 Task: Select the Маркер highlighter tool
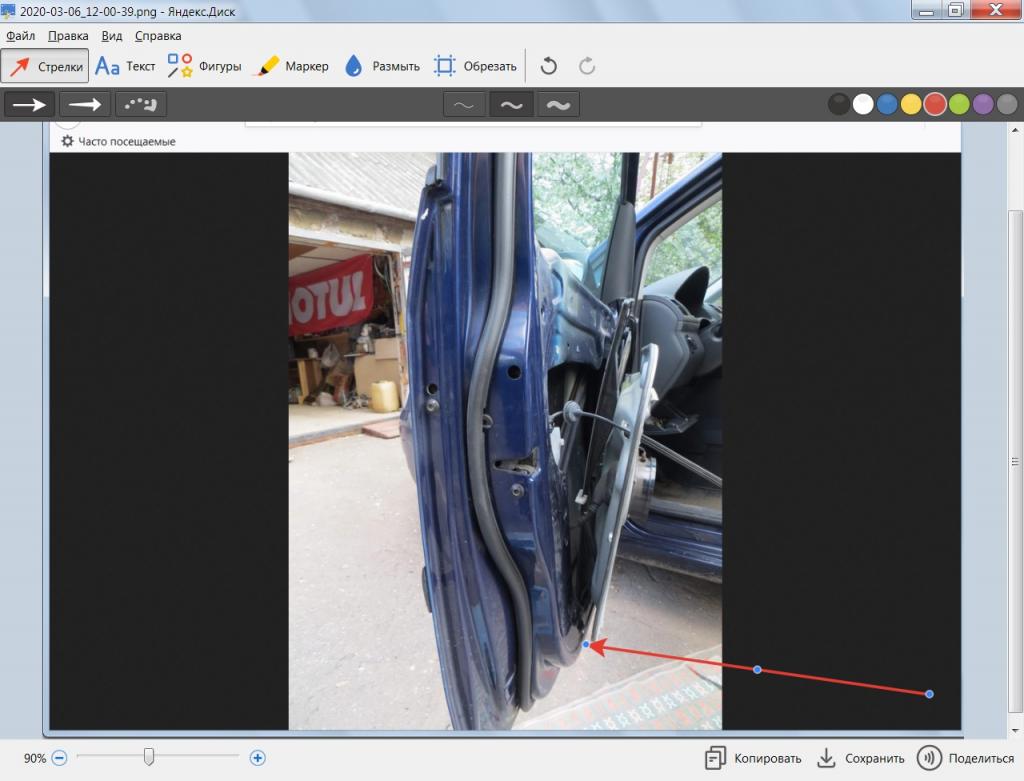pos(293,66)
